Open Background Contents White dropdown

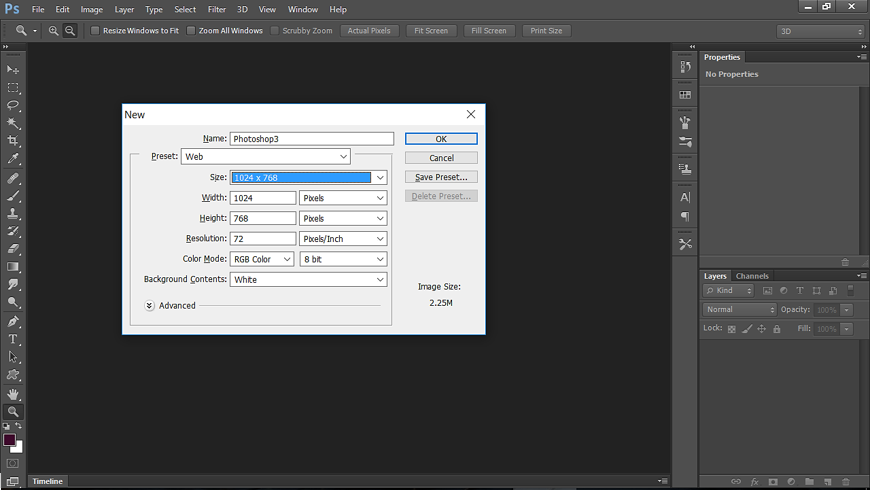(x=308, y=279)
